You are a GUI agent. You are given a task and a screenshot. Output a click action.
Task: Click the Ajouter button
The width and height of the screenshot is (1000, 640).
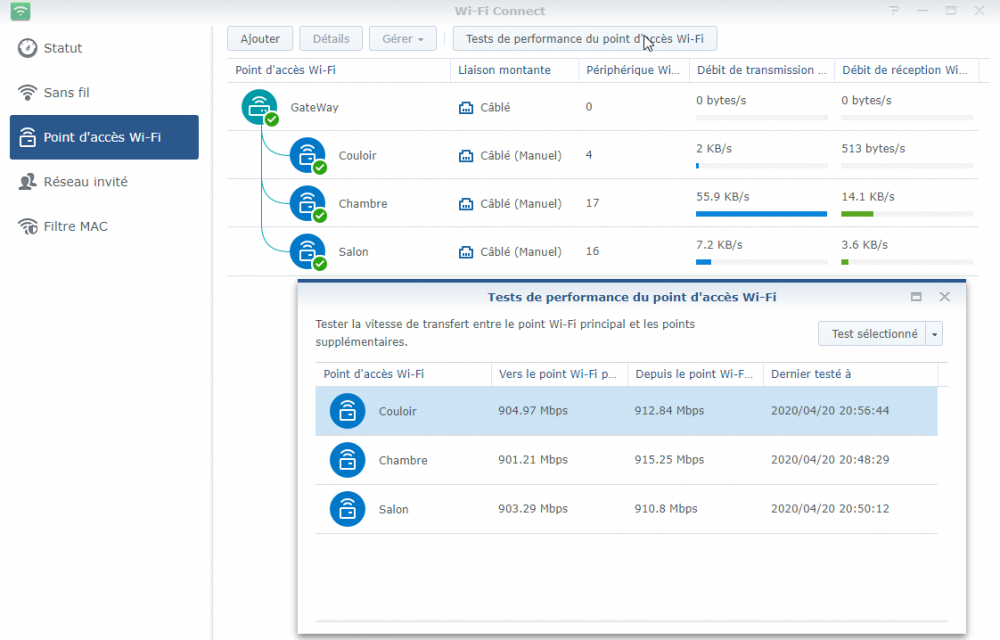(x=260, y=39)
